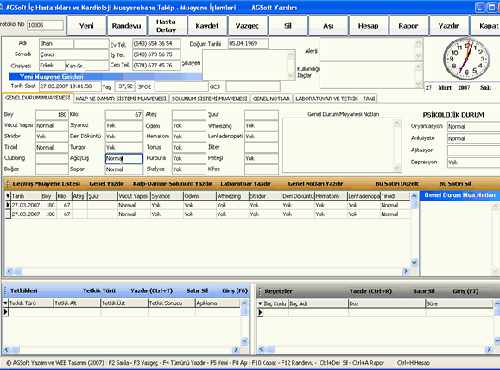Click row selector arrow in Tetkikler grid
This screenshot has width=500, height=370.
(6, 312)
